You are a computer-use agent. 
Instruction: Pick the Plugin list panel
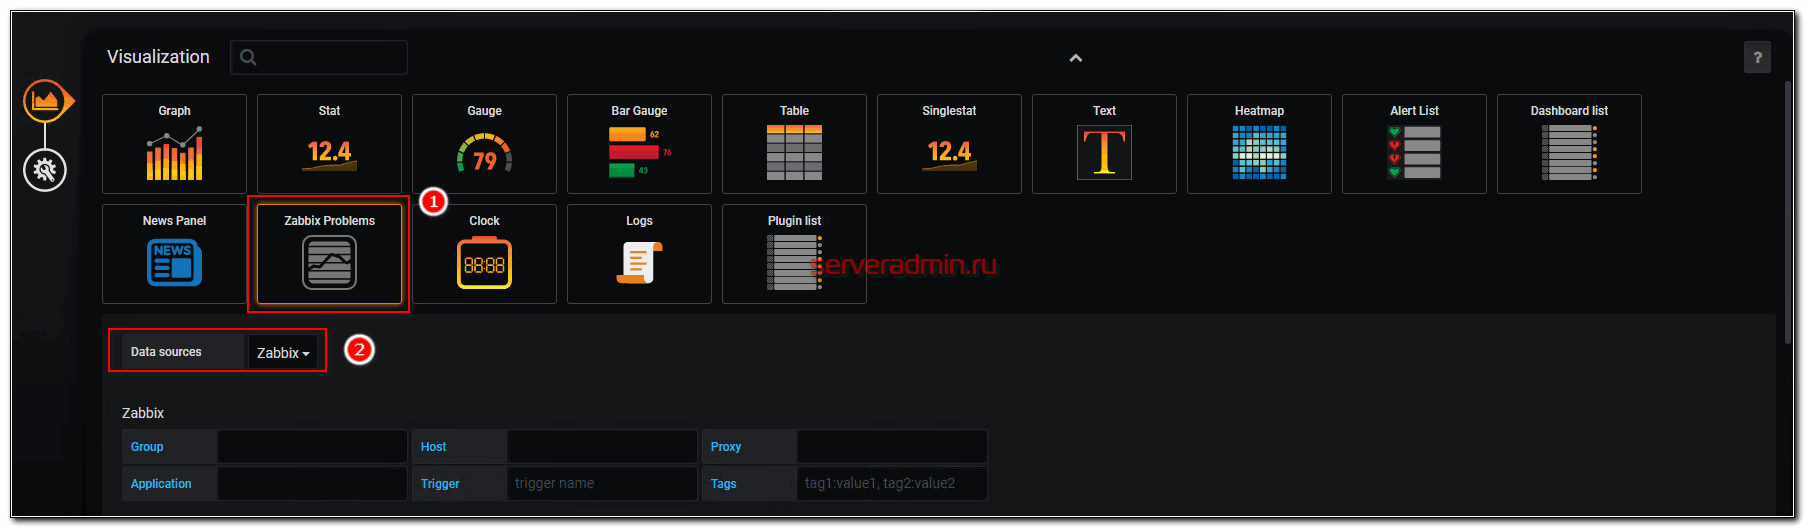(x=794, y=254)
